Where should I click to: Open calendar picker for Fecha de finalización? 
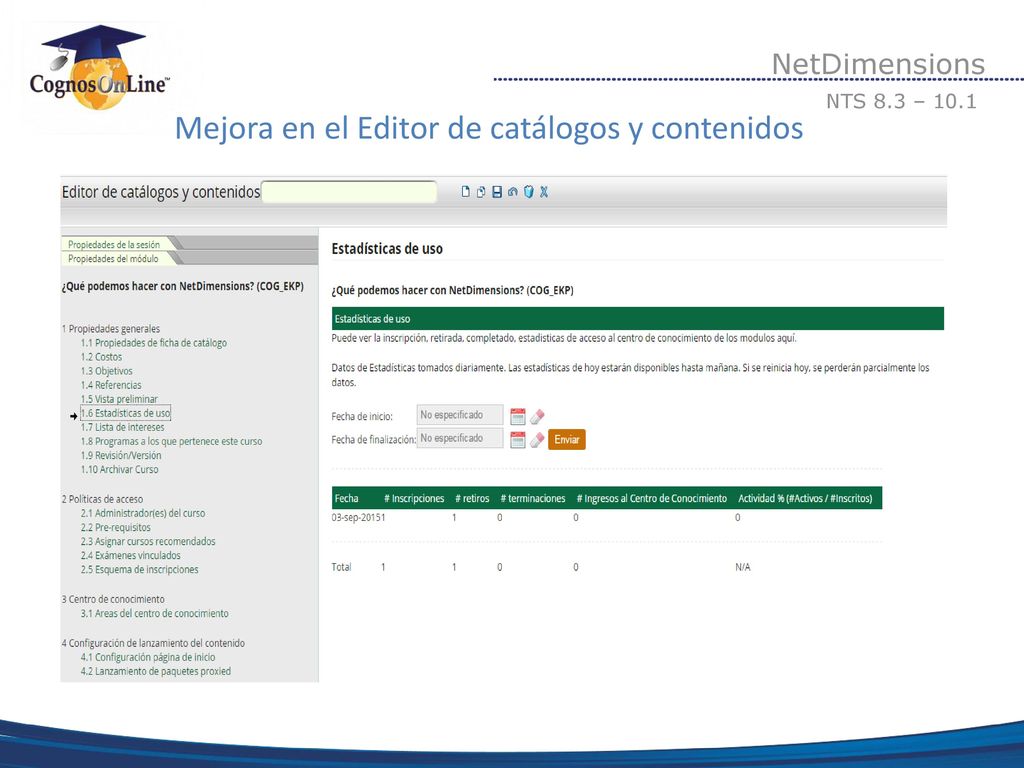click(517, 440)
